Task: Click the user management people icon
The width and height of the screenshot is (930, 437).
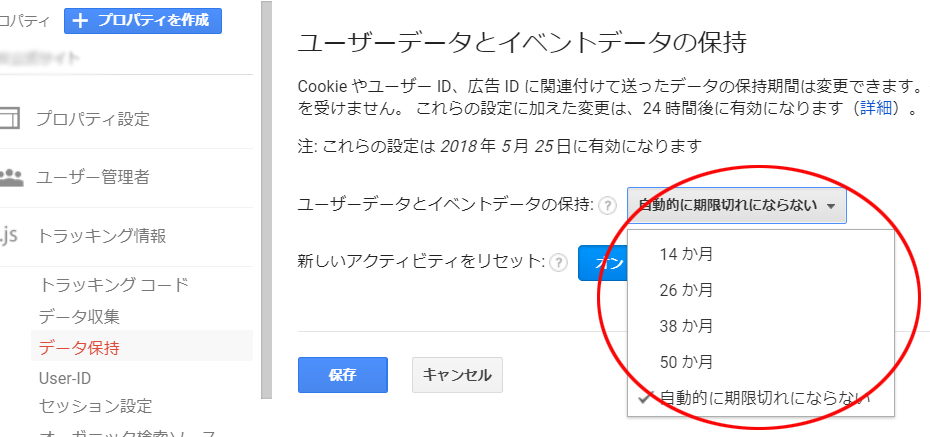Action: 11,177
